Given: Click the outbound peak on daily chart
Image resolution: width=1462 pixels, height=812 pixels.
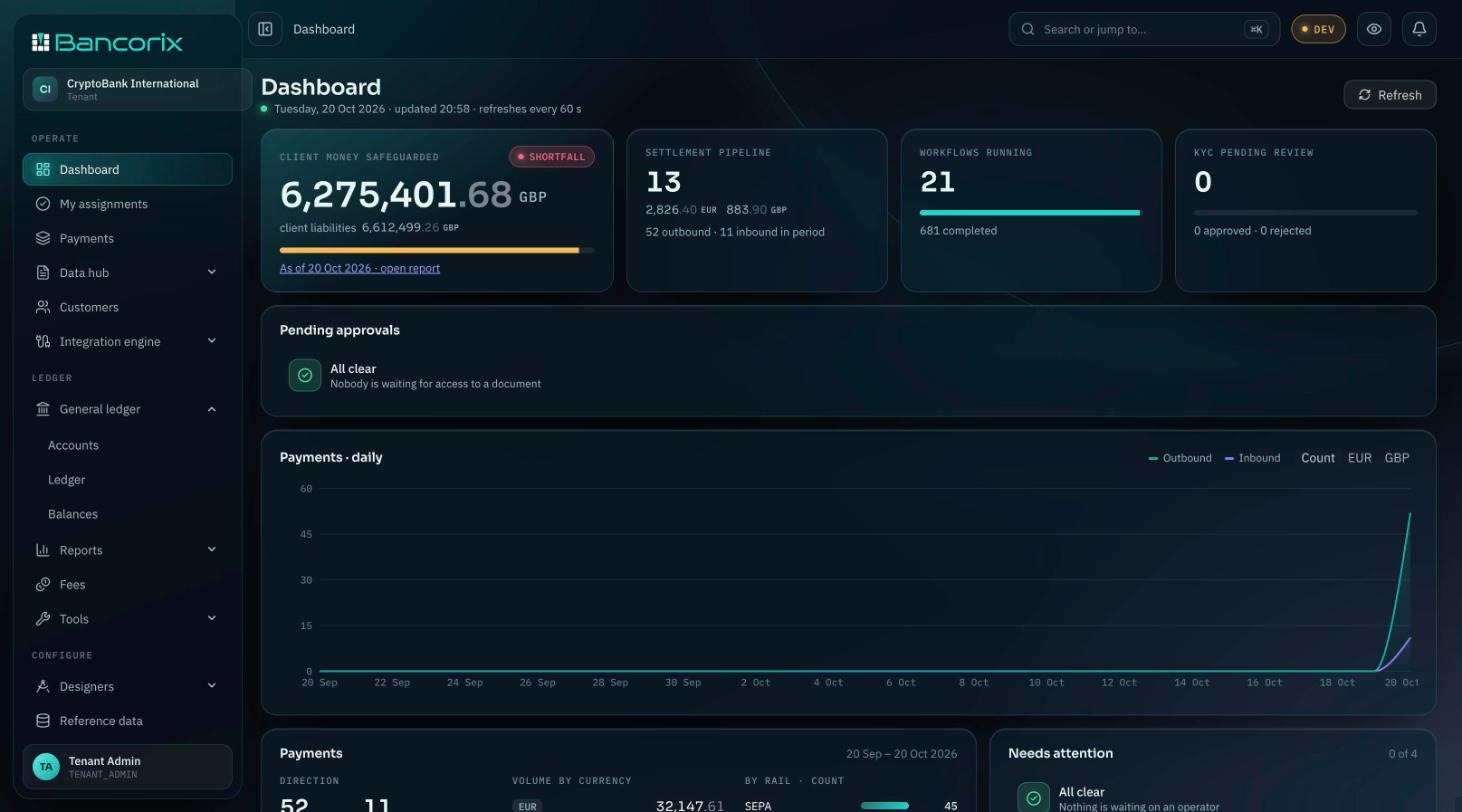Looking at the screenshot, I should (1410, 514).
